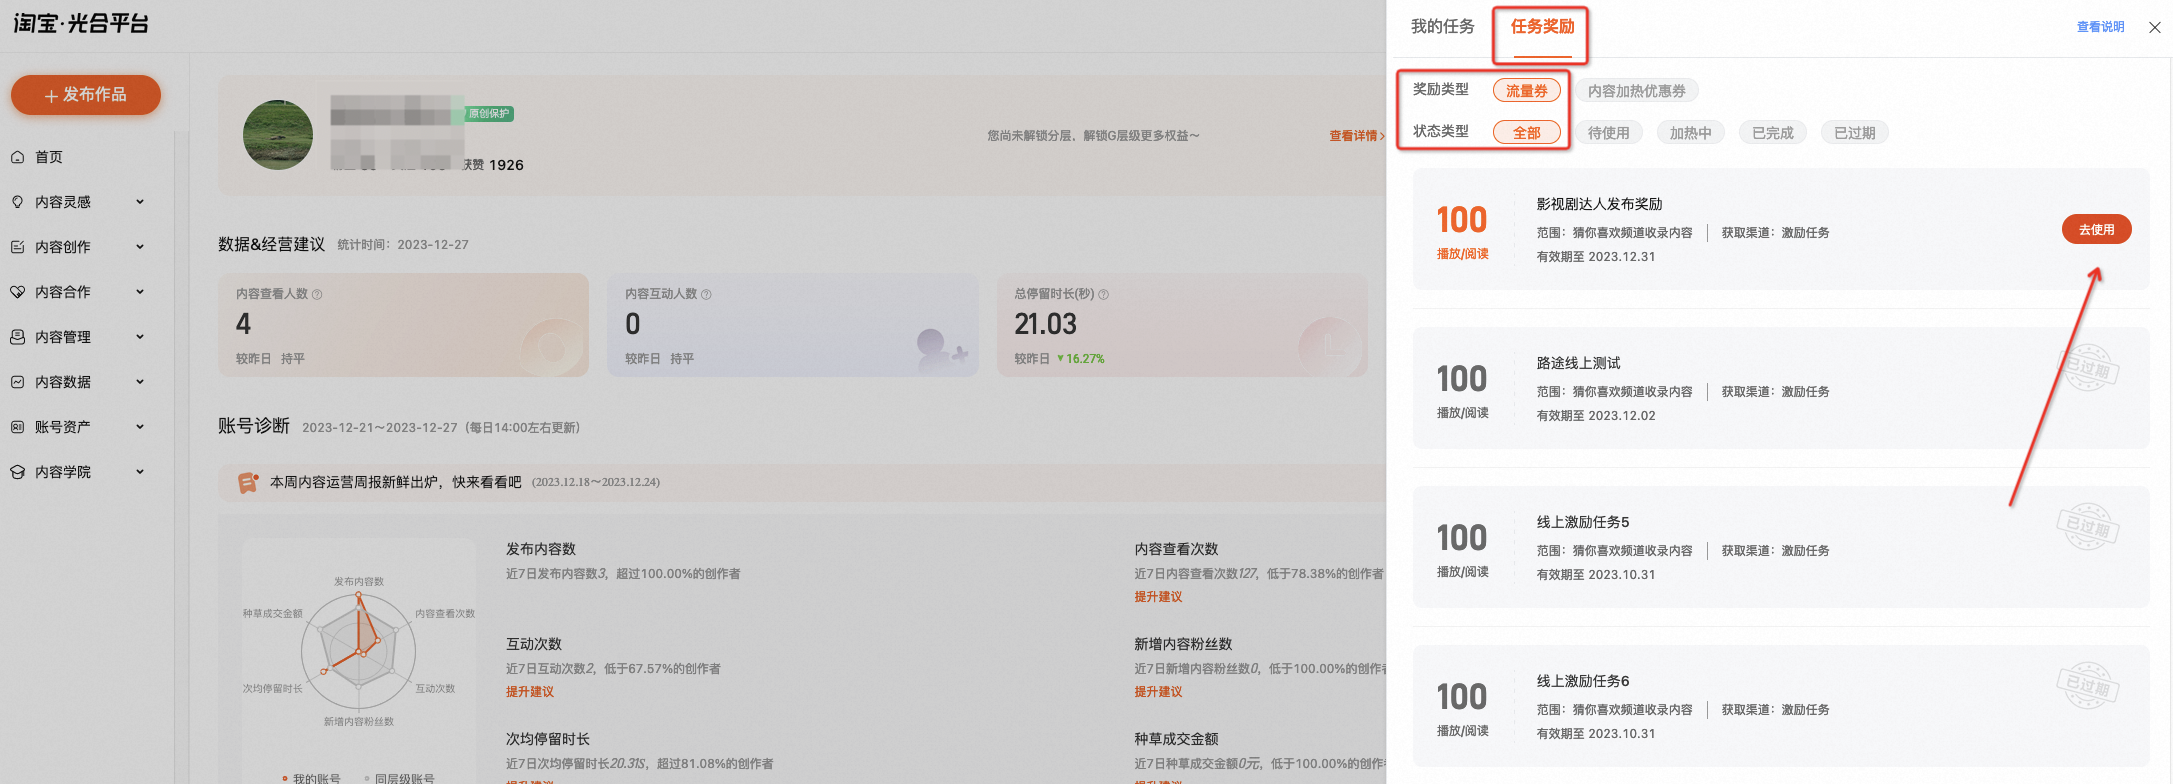This screenshot has height=784, width=2173.
Task: Expand the 内容学院 menu chevron
Action: [140, 472]
